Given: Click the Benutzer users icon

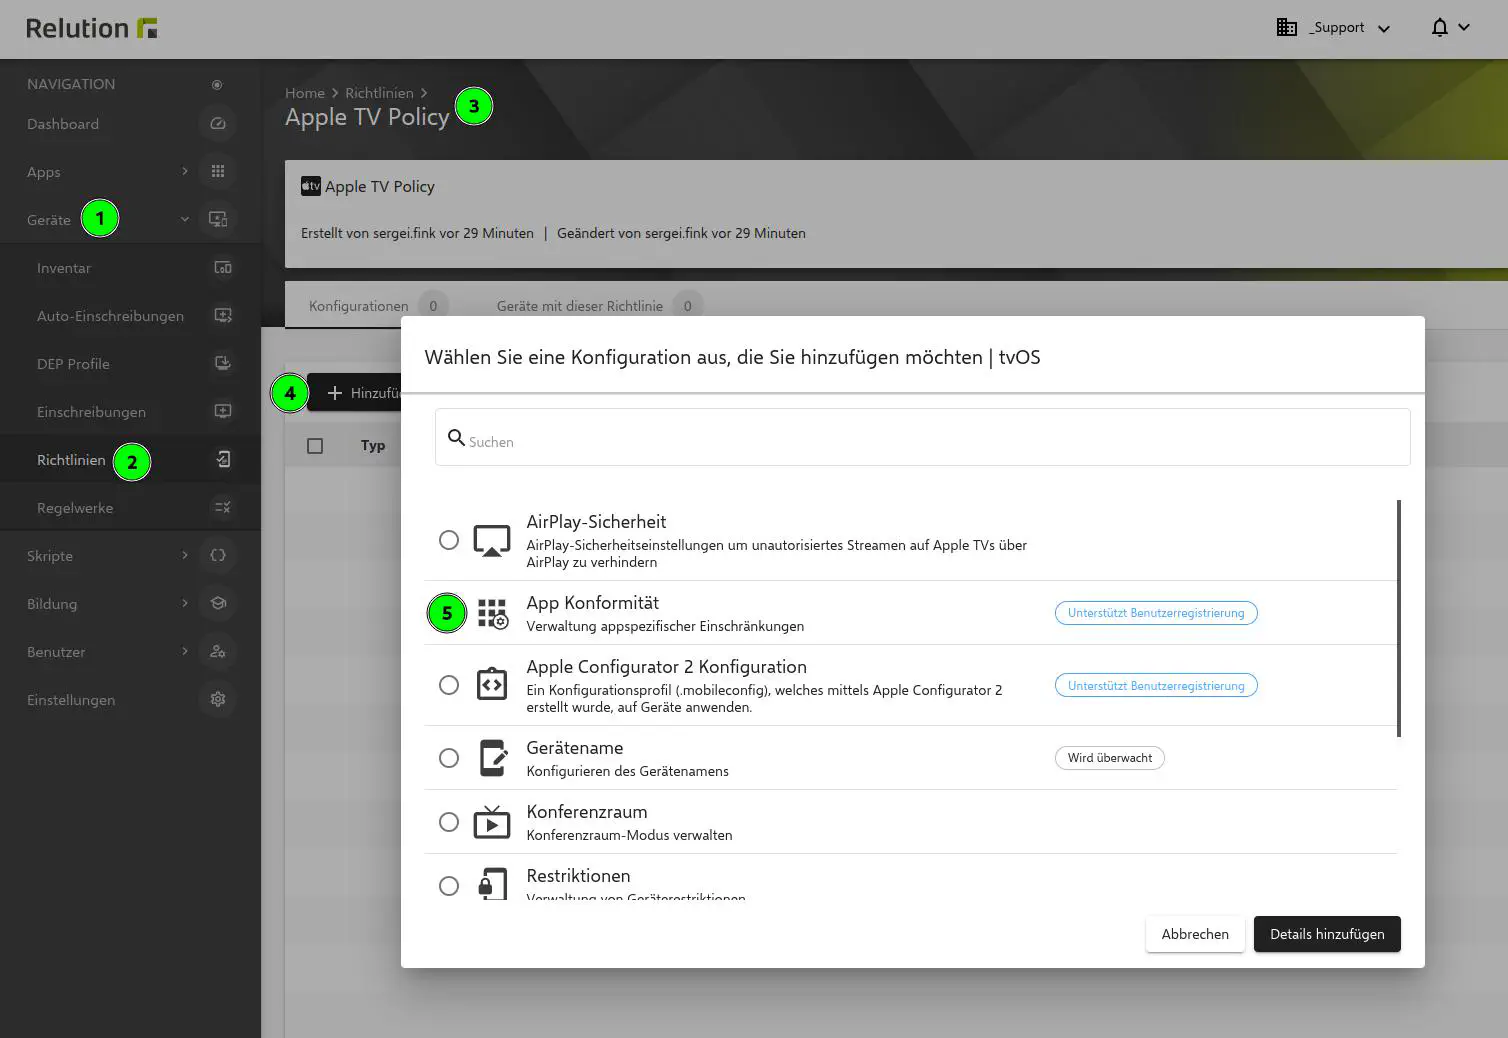Looking at the screenshot, I should pos(217,651).
